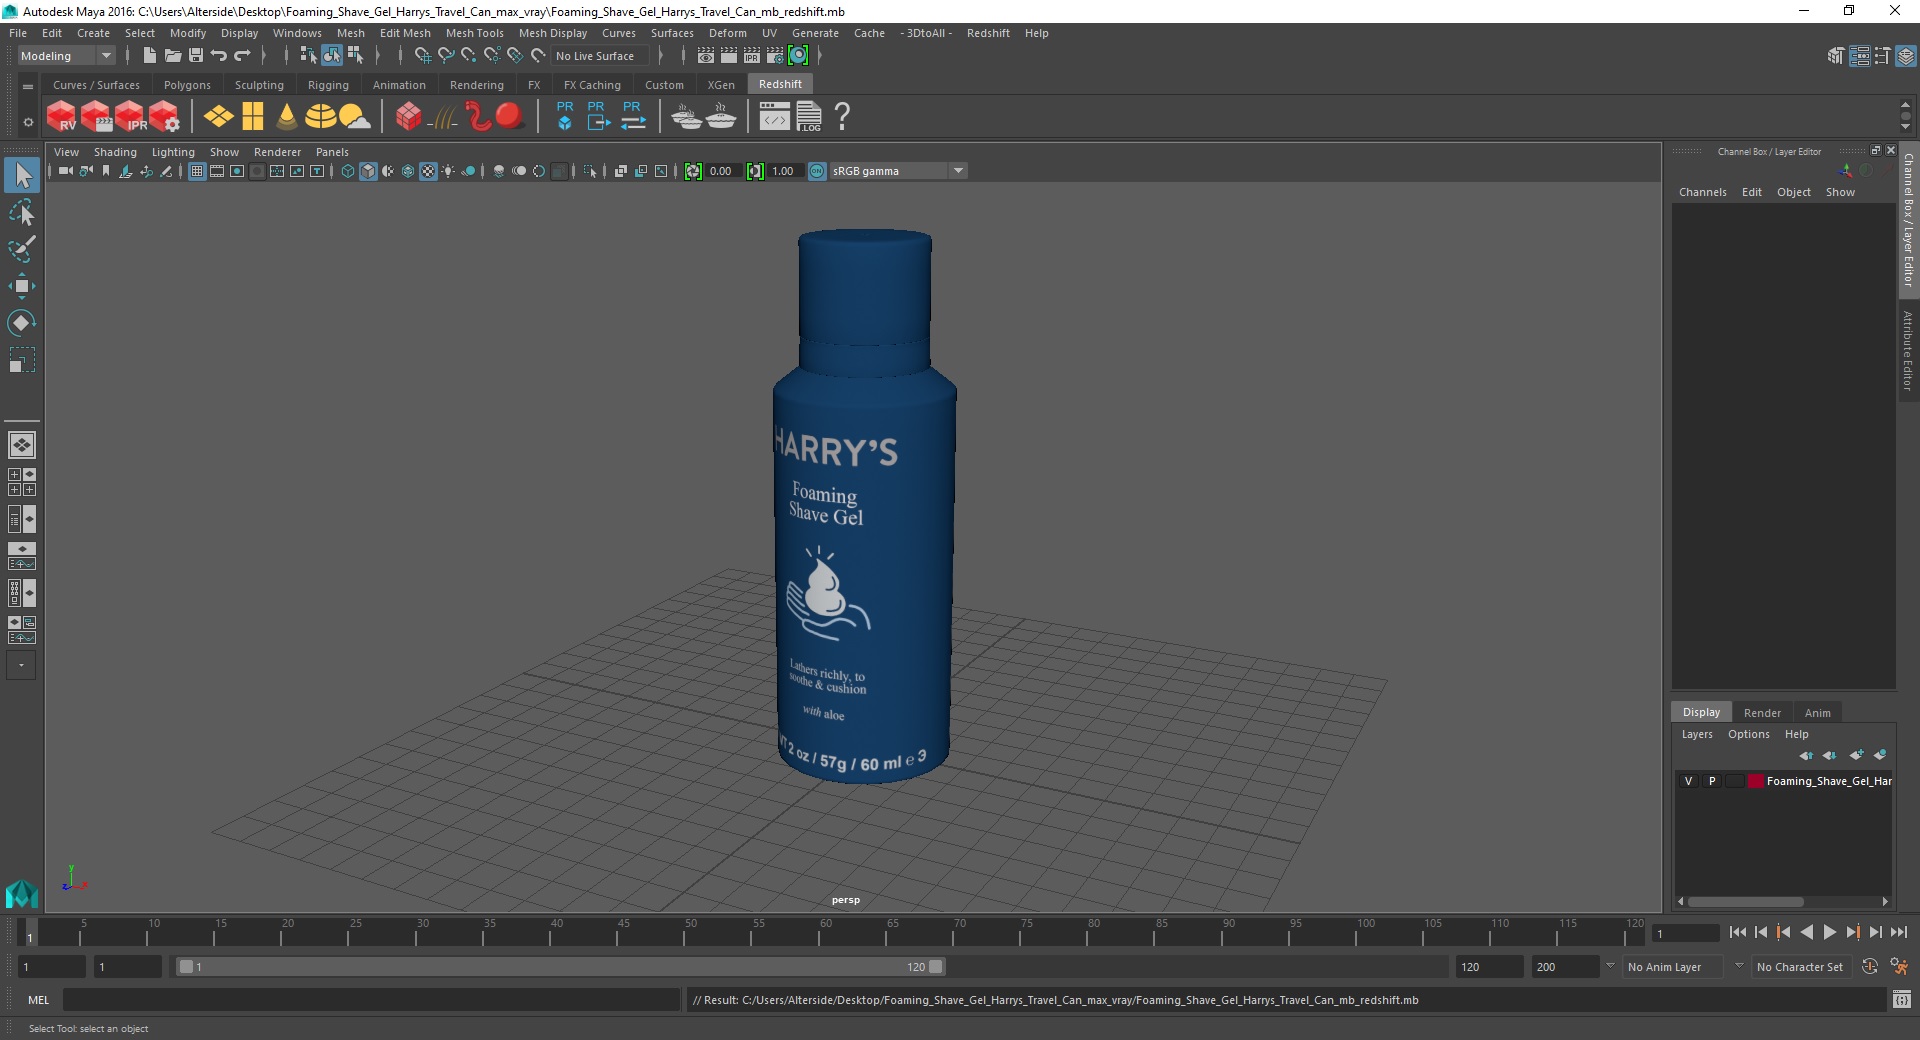1920x1040 pixels.
Task: Open render view clapperboard in status line
Action: tap(706, 56)
